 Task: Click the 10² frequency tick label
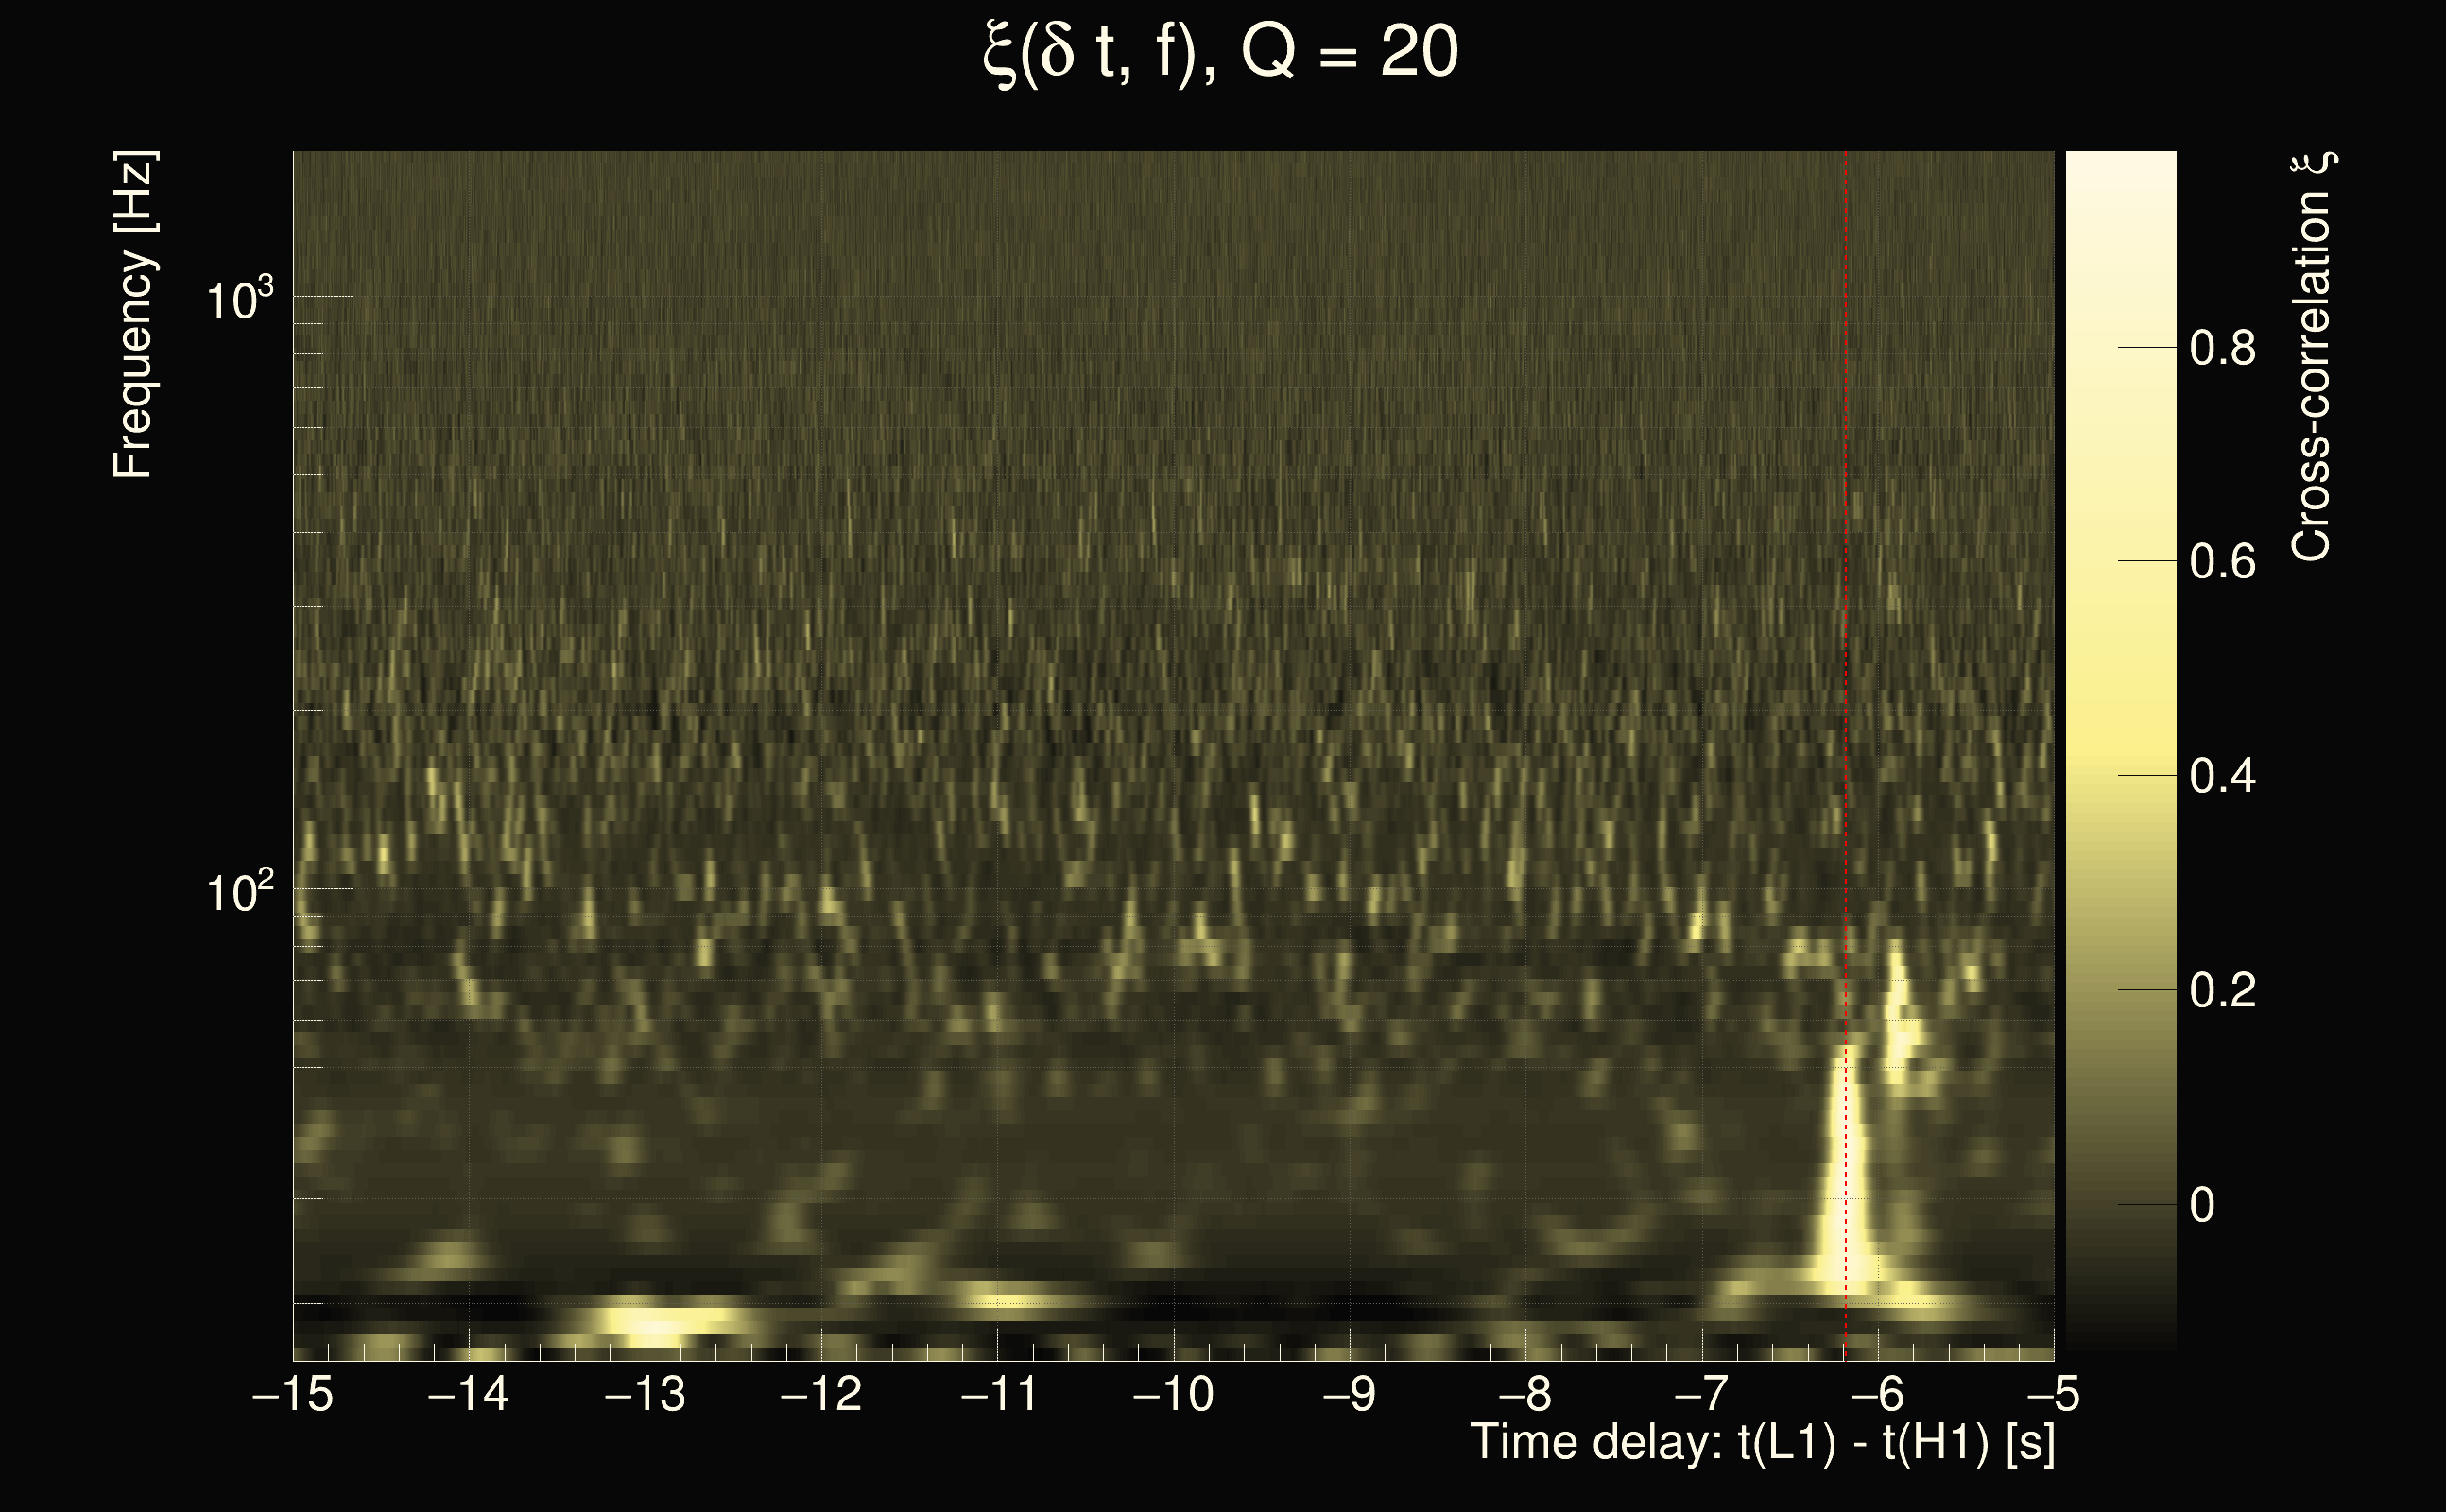tap(239, 892)
